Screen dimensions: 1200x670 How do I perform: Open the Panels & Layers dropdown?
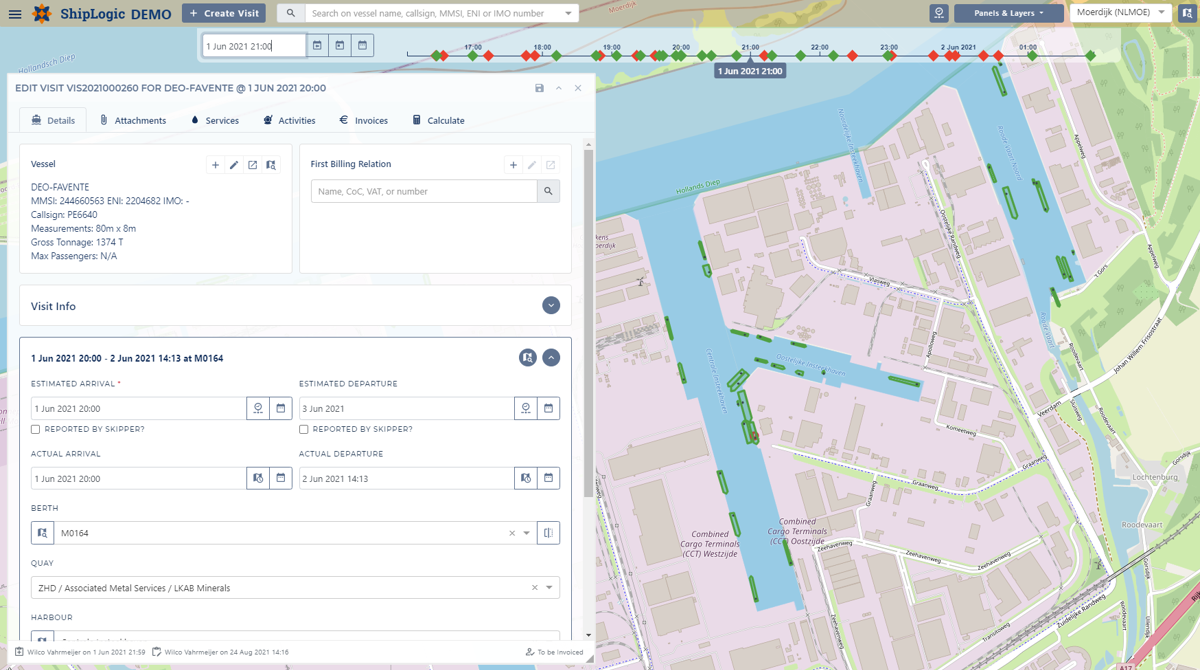click(1008, 14)
